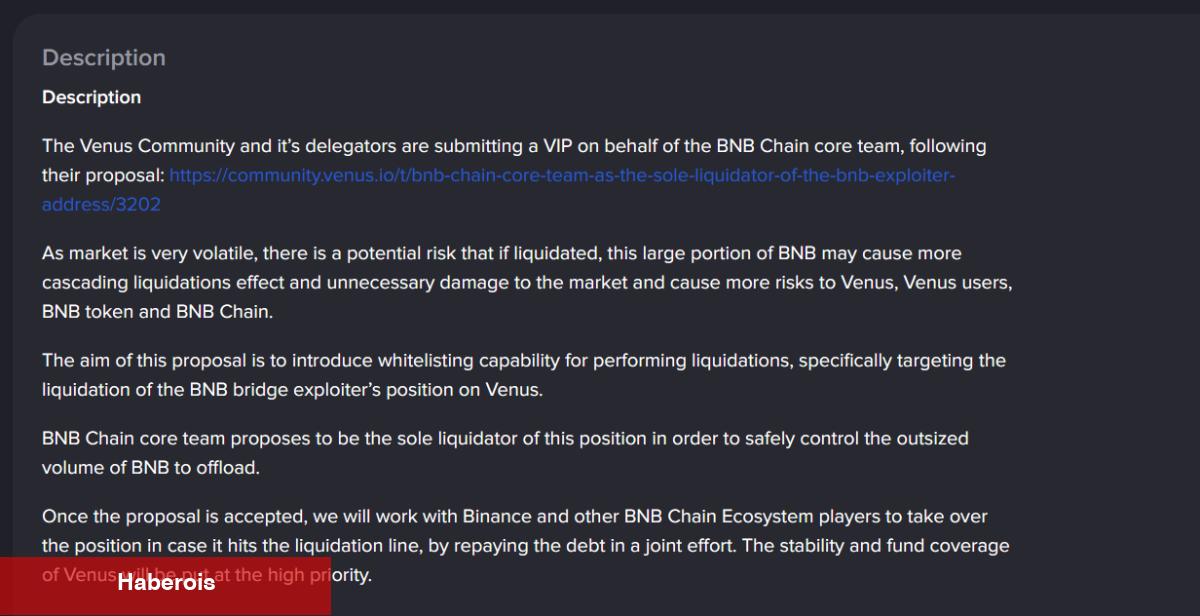Click the paragraph starting 'Once the proposal is accepted'
The image size is (1200, 616).
coord(526,546)
